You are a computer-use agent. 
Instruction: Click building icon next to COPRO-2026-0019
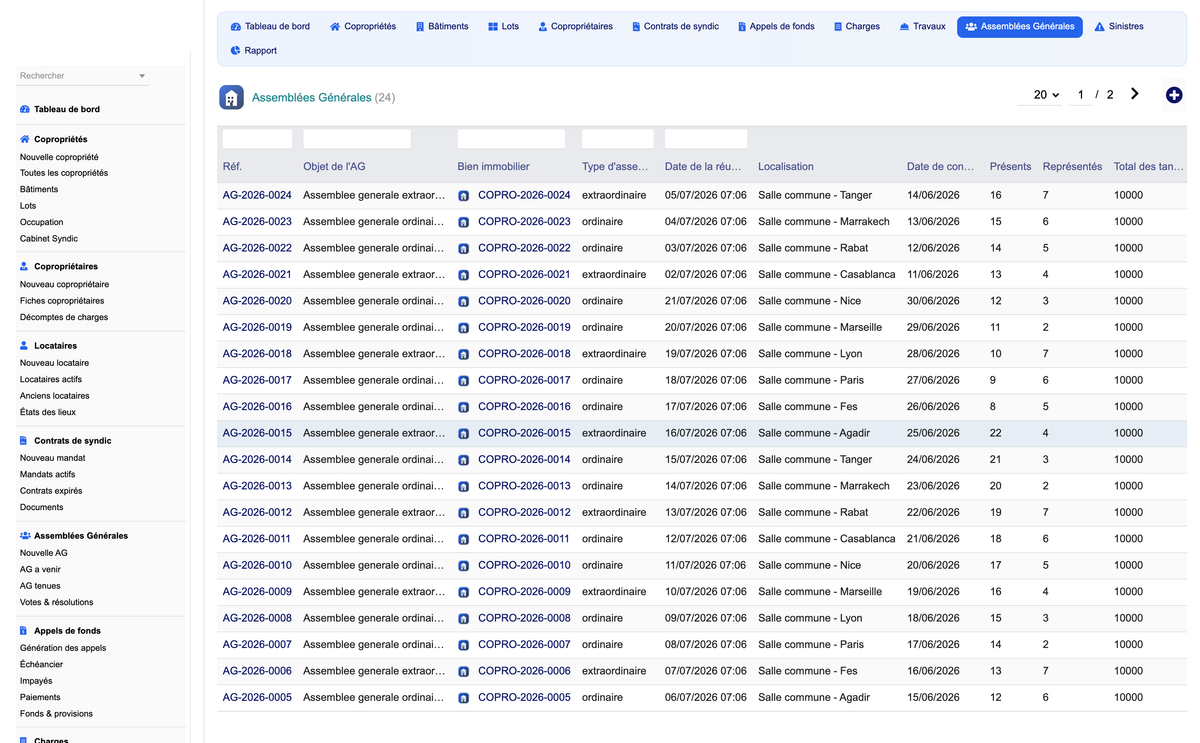[464, 328]
